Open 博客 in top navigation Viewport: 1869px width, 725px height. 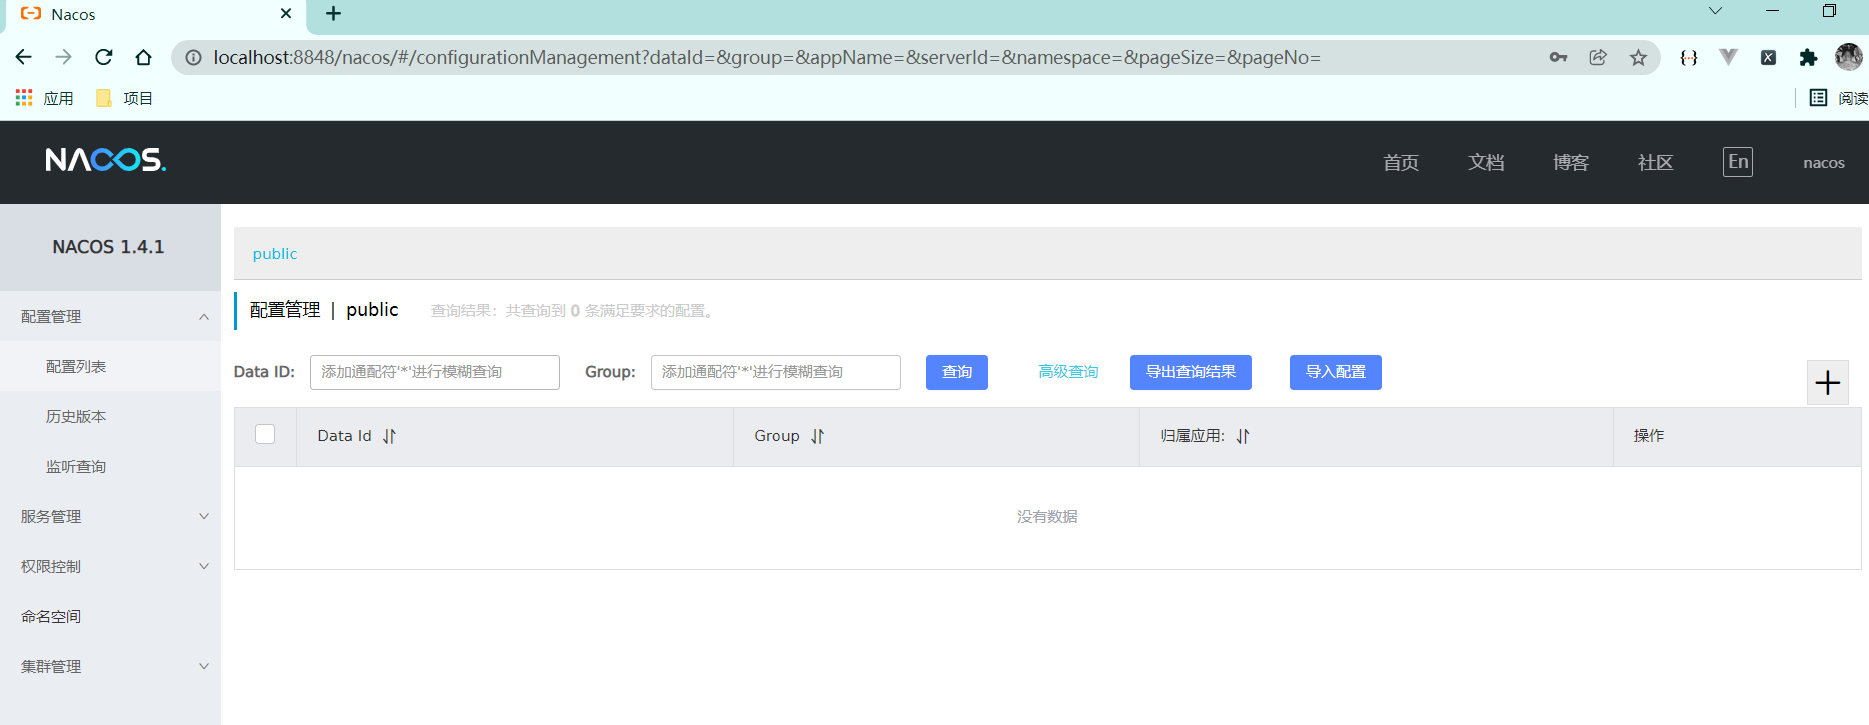coord(1571,163)
